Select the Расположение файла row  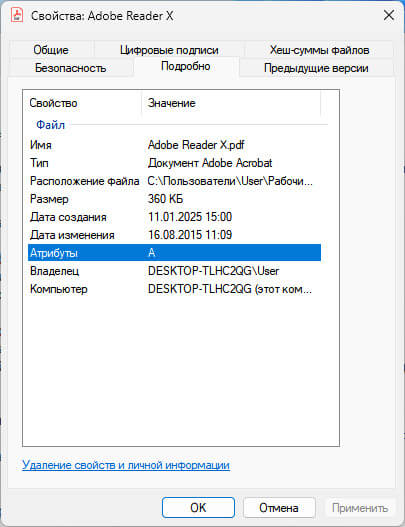coord(174,181)
